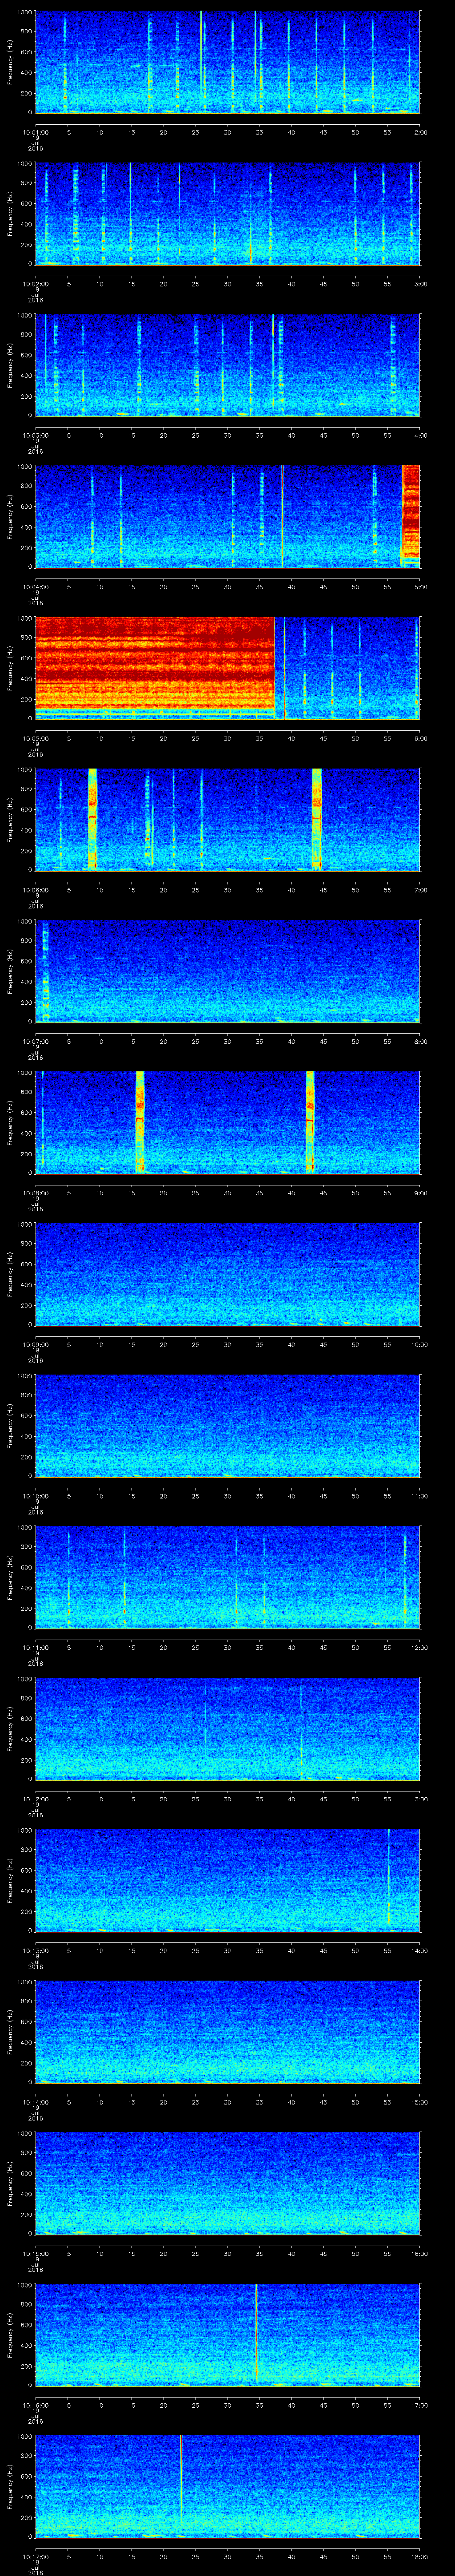Open the 10:10:00 spectrogram panel
Image resolution: width=455 pixels, height=2576 pixels.
(228, 1425)
